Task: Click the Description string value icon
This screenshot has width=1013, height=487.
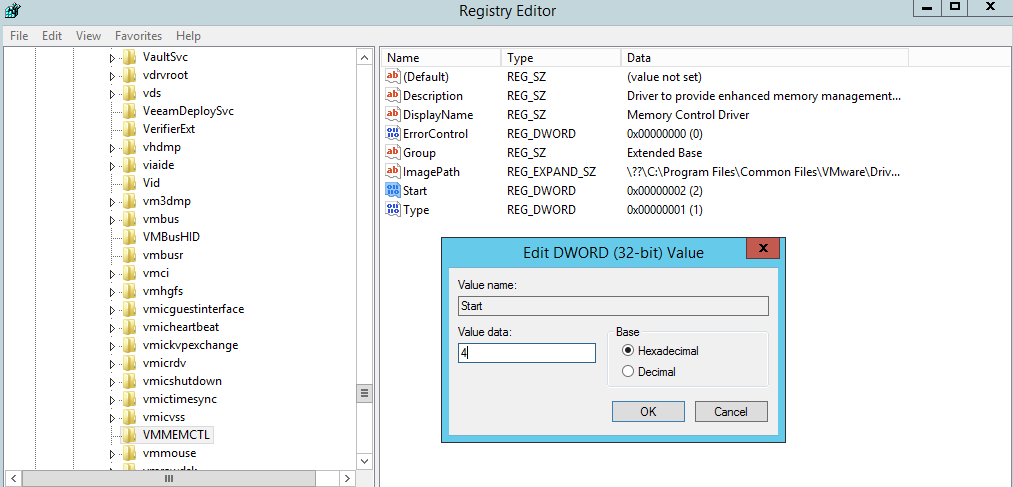Action: click(x=393, y=96)
